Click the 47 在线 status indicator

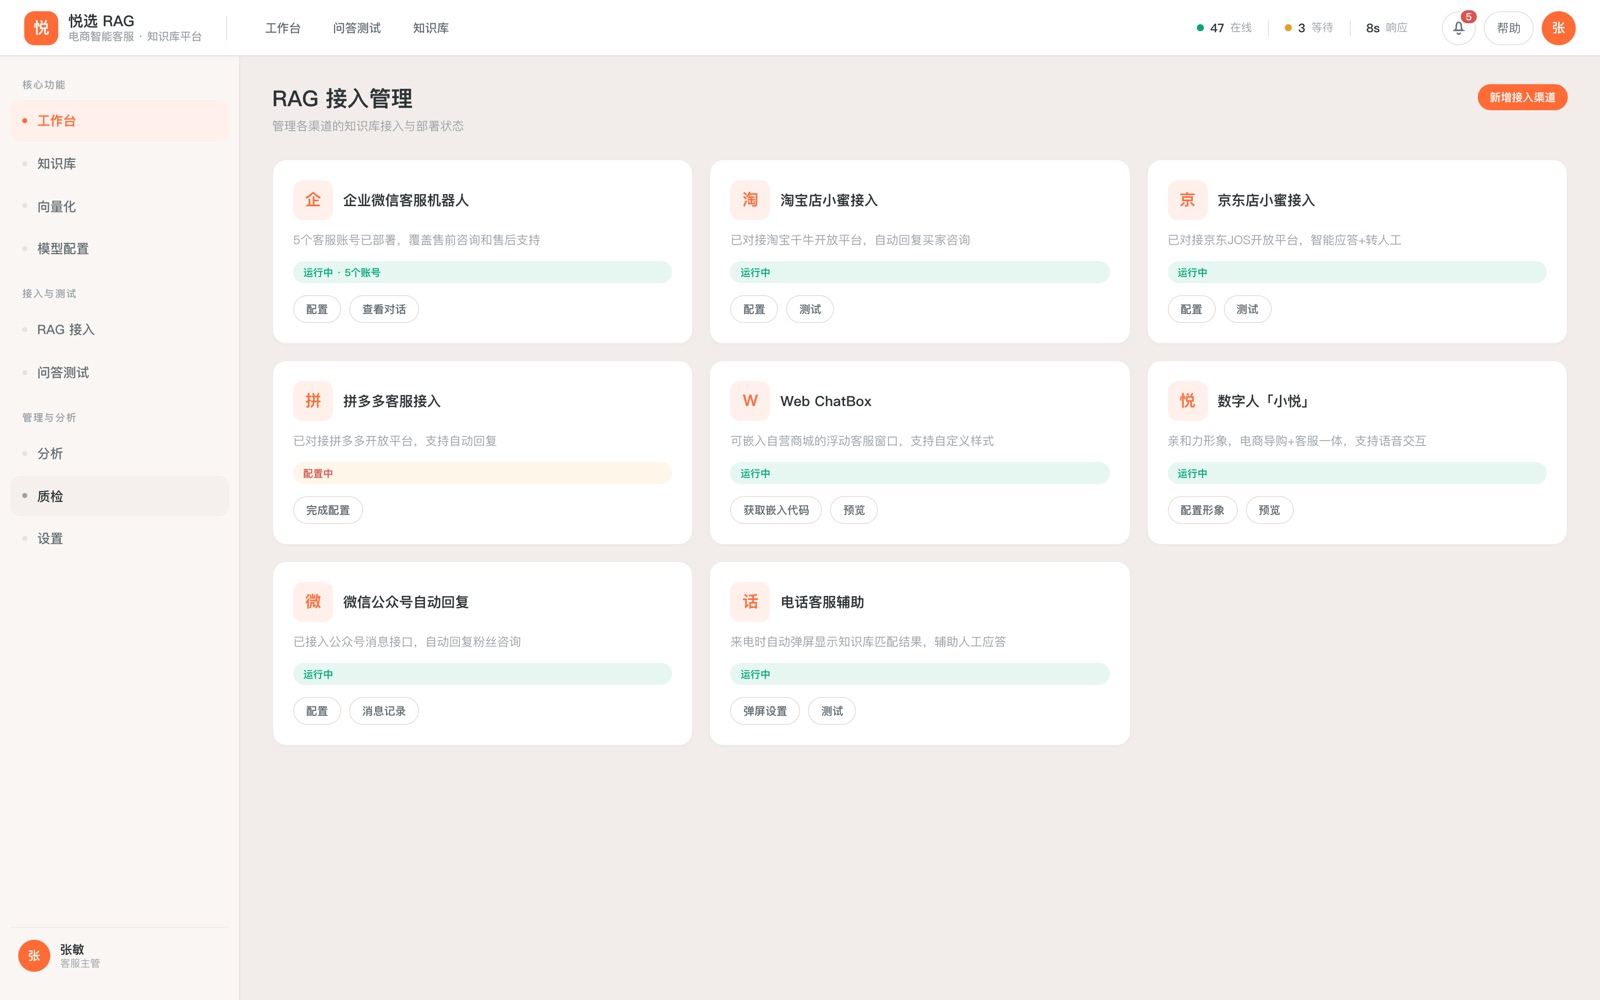coord(1224,28)
